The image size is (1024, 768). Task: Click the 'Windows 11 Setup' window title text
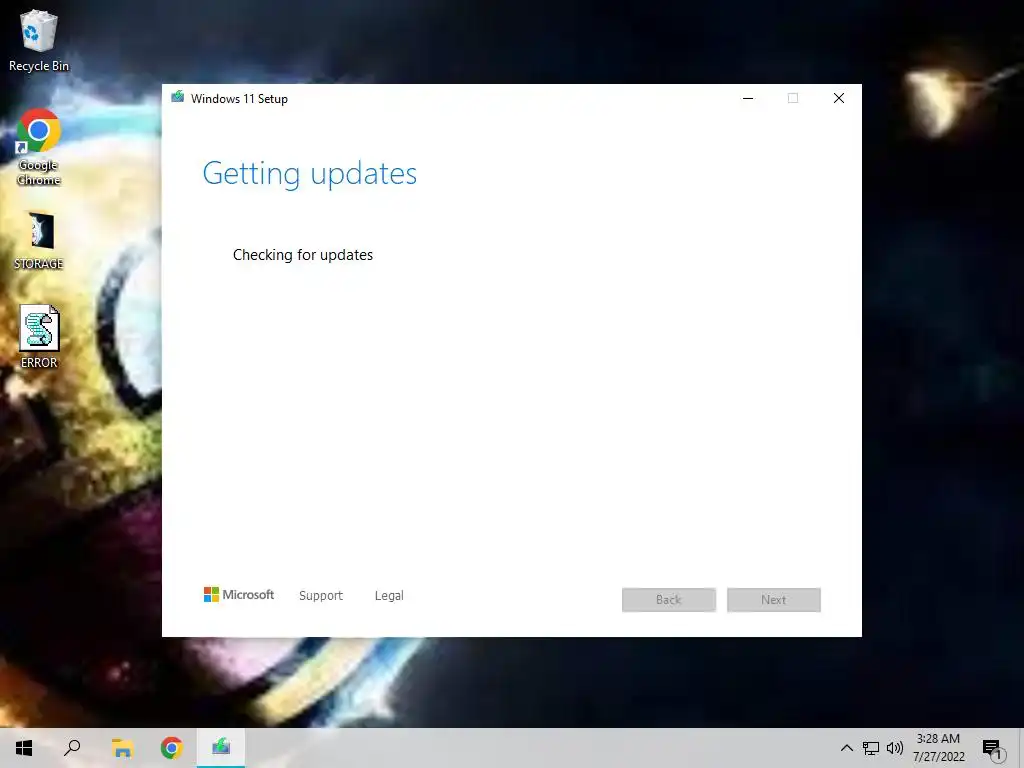(239, 99)
